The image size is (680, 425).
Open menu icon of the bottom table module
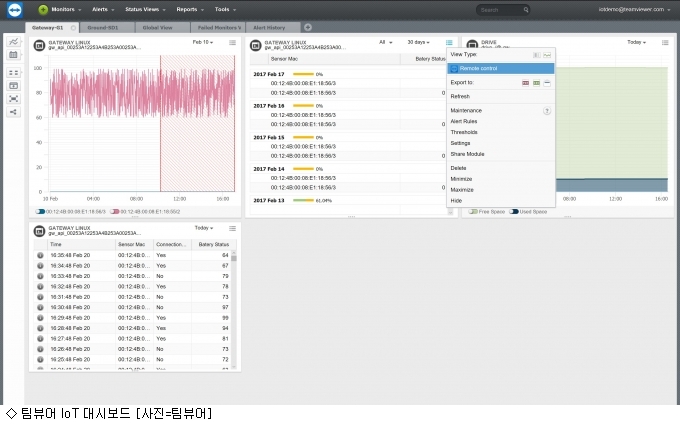point(232,228)
